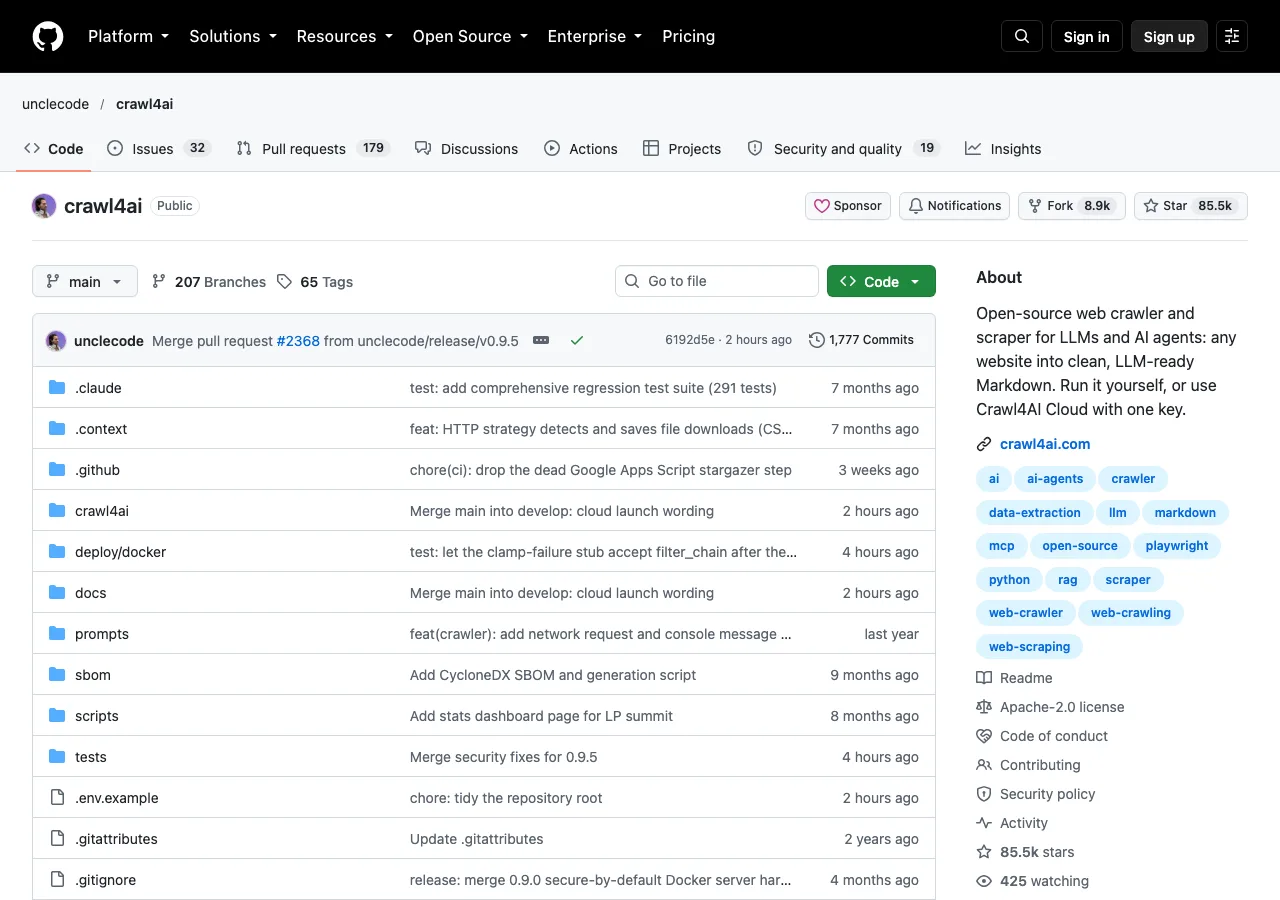Open pull request #2368 link

tap(298, 341)
